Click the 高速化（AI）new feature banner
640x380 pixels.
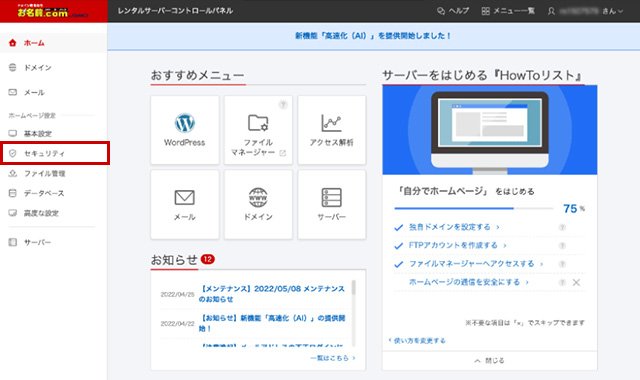373,36
